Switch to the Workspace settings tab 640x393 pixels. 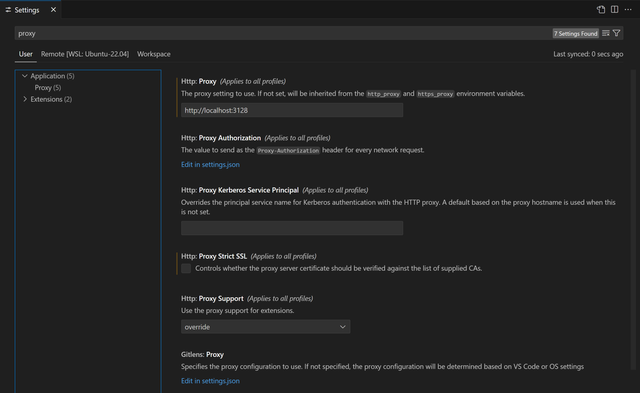coord(154,54)
